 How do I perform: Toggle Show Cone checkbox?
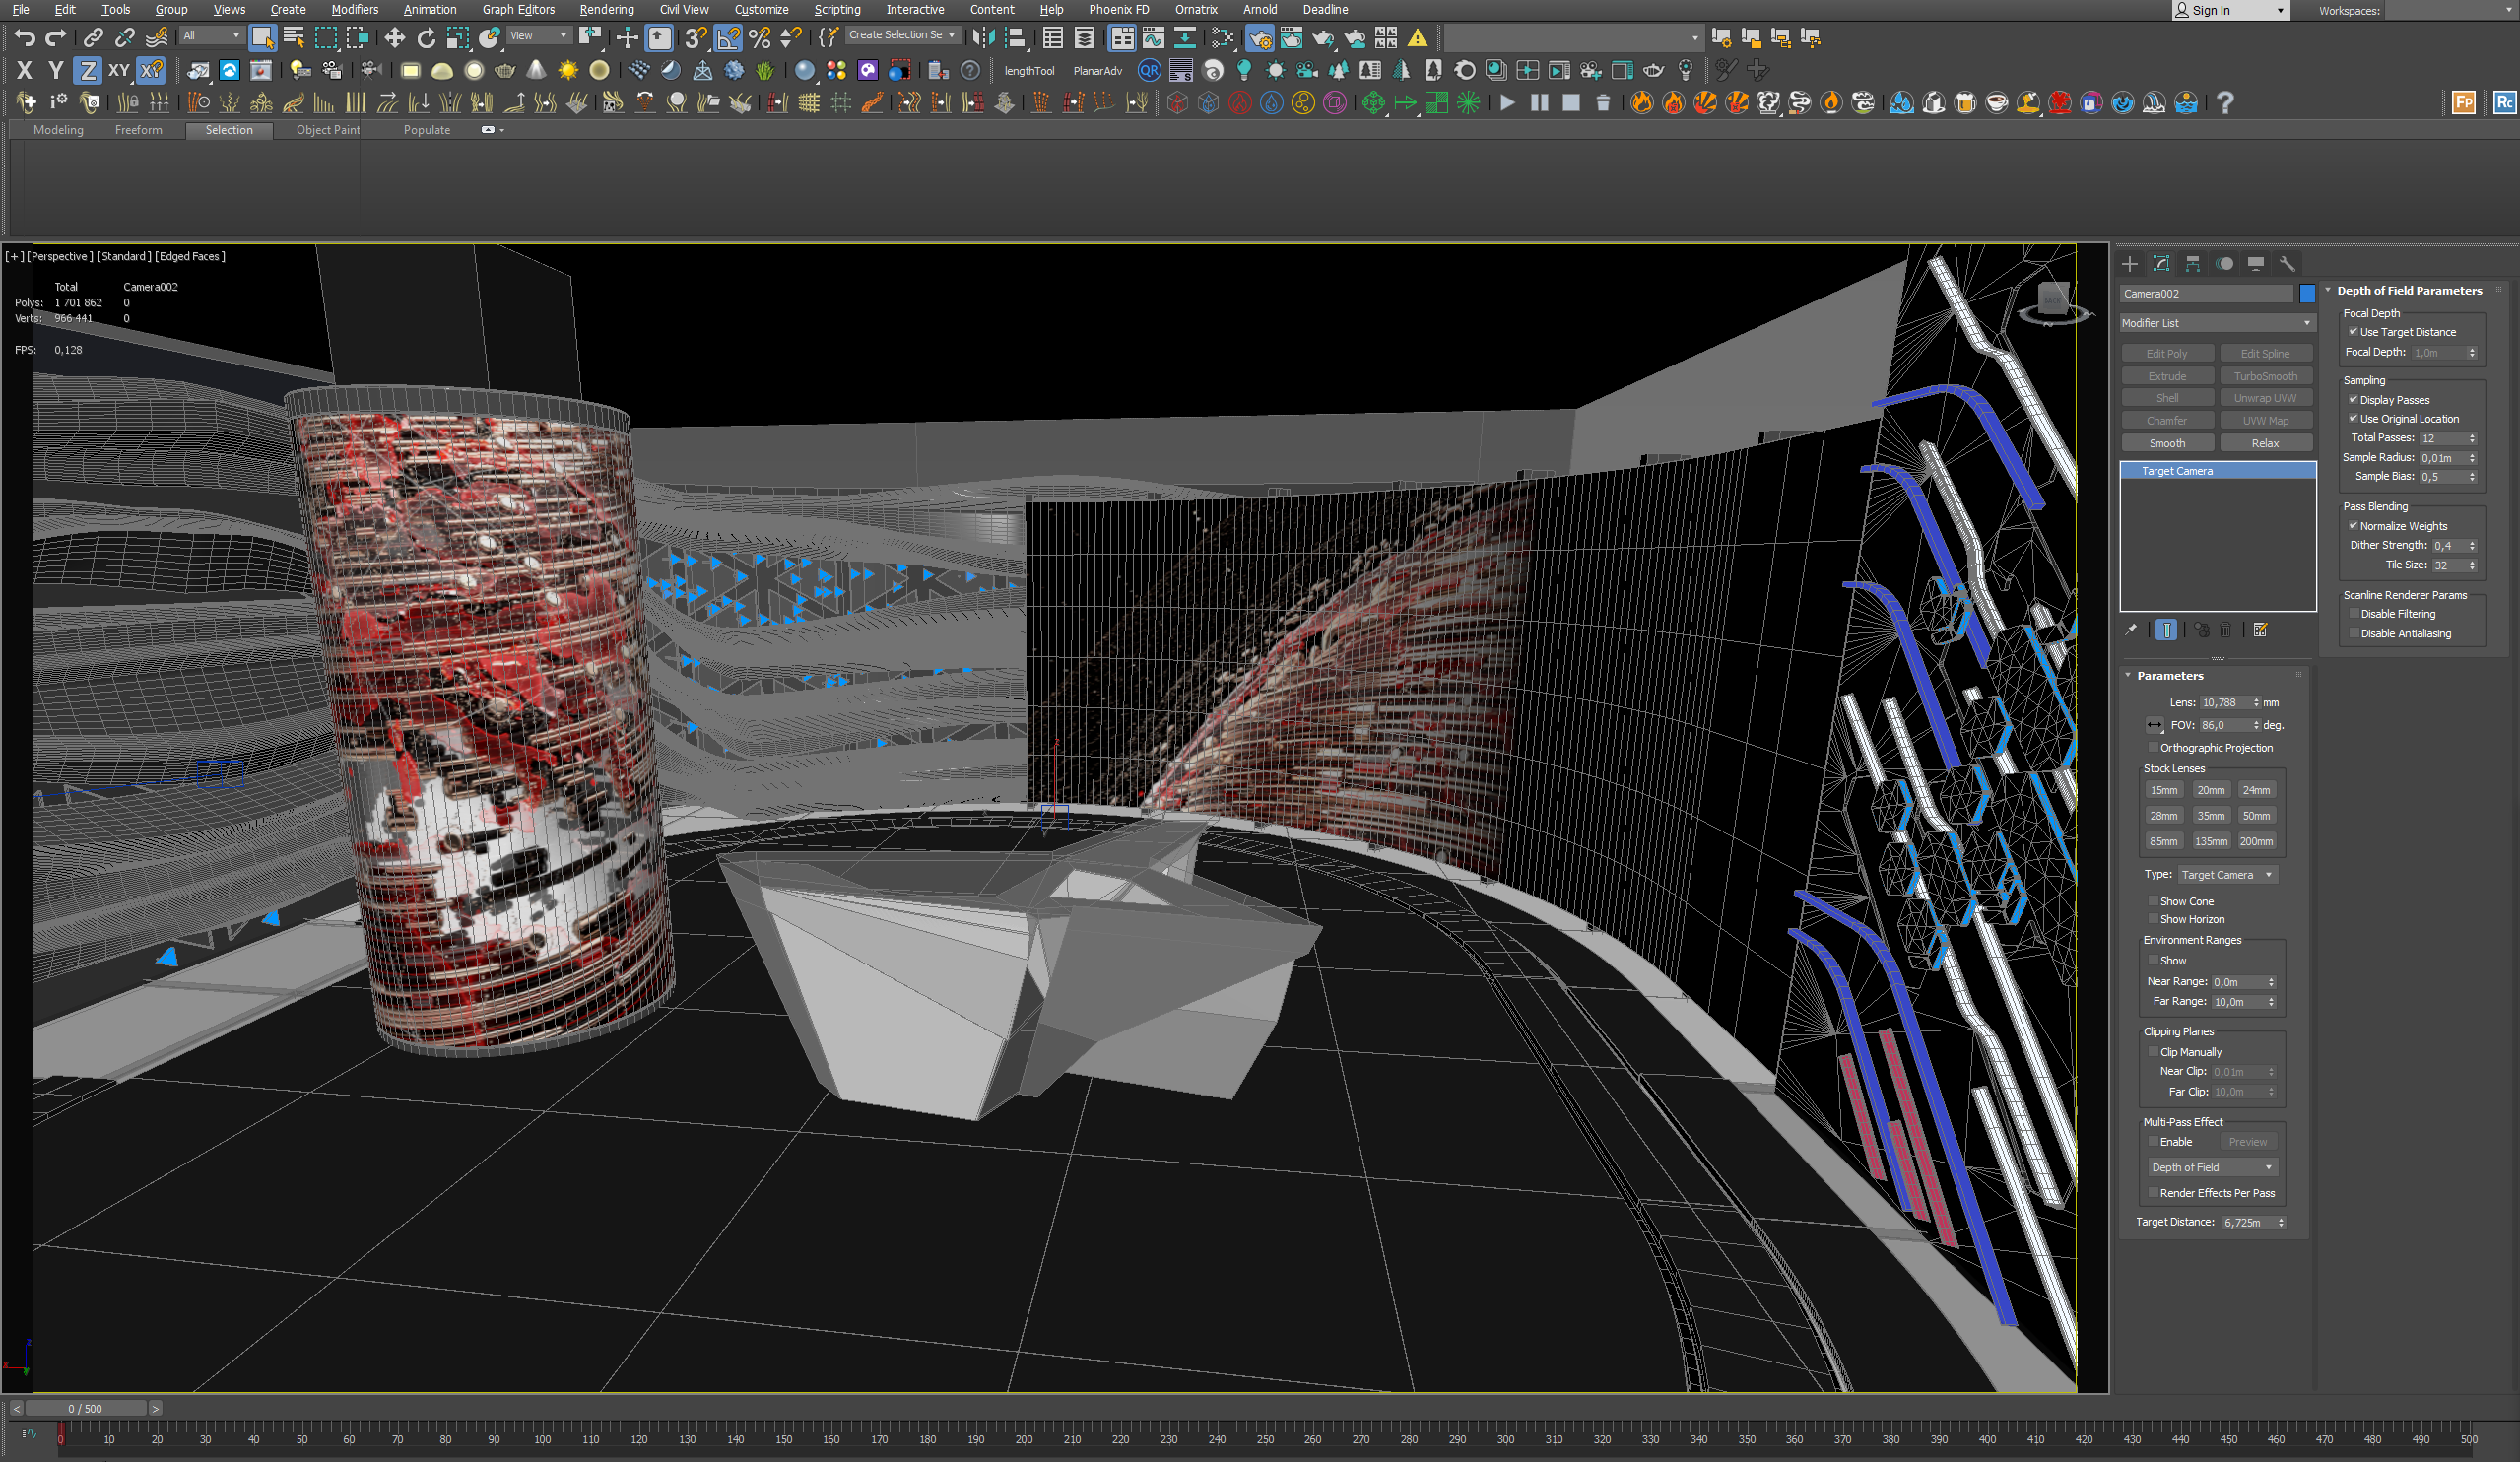tap(2153, 901)
